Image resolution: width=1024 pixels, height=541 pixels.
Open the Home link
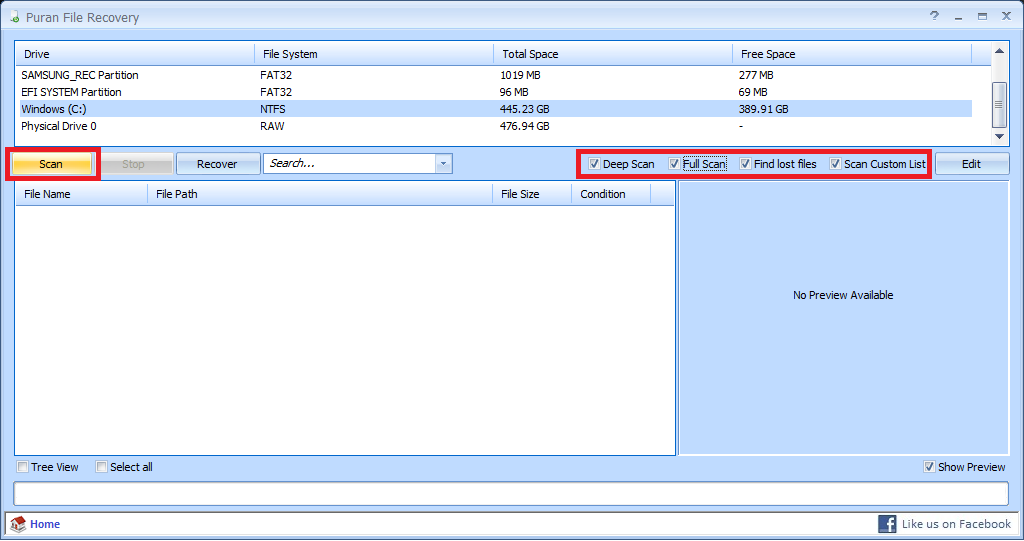tap(45, 524)
